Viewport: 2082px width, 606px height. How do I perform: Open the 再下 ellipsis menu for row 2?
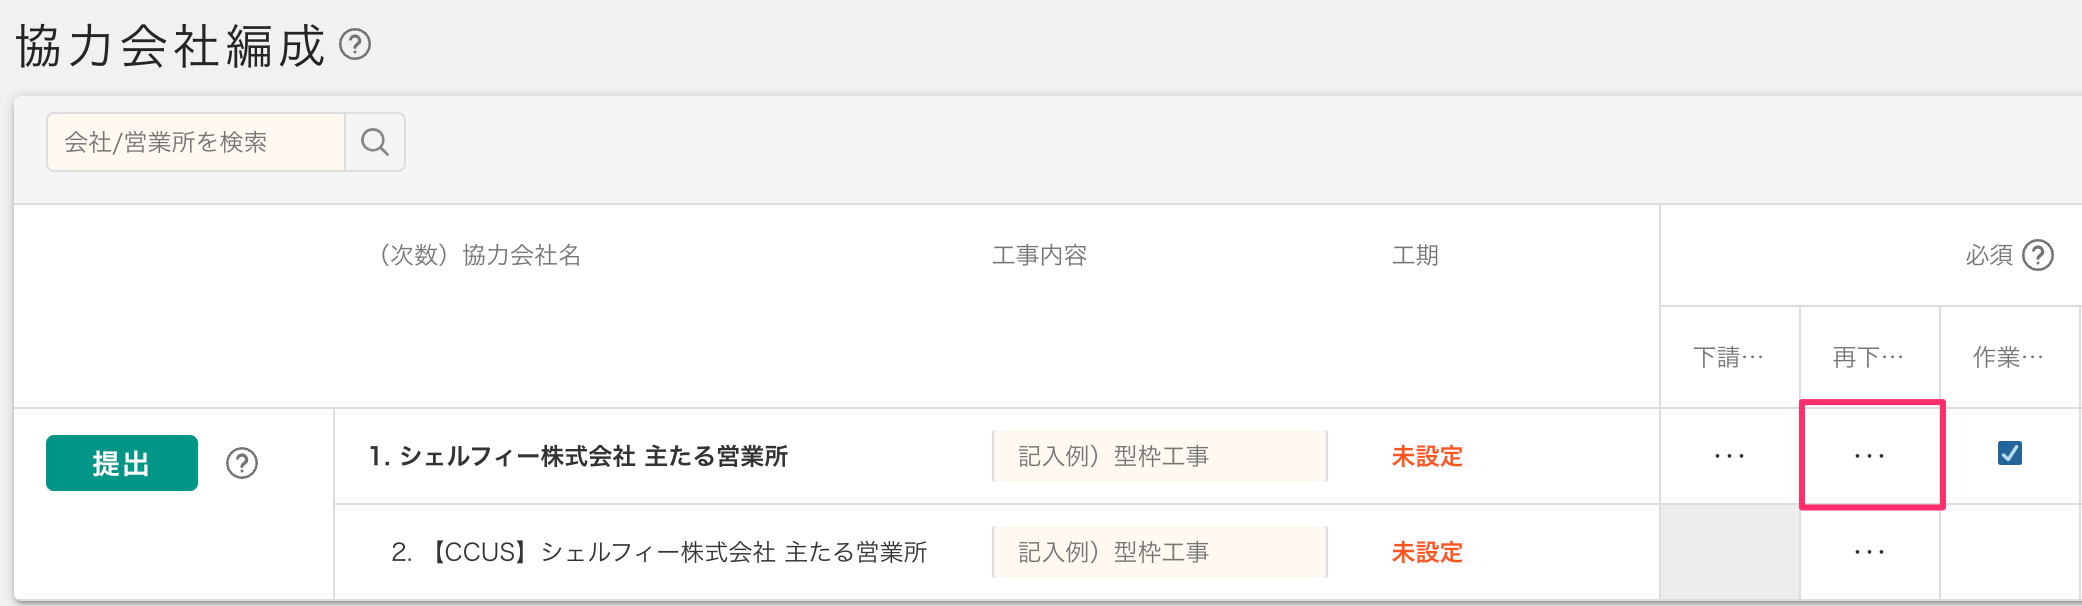[1869, 552]
